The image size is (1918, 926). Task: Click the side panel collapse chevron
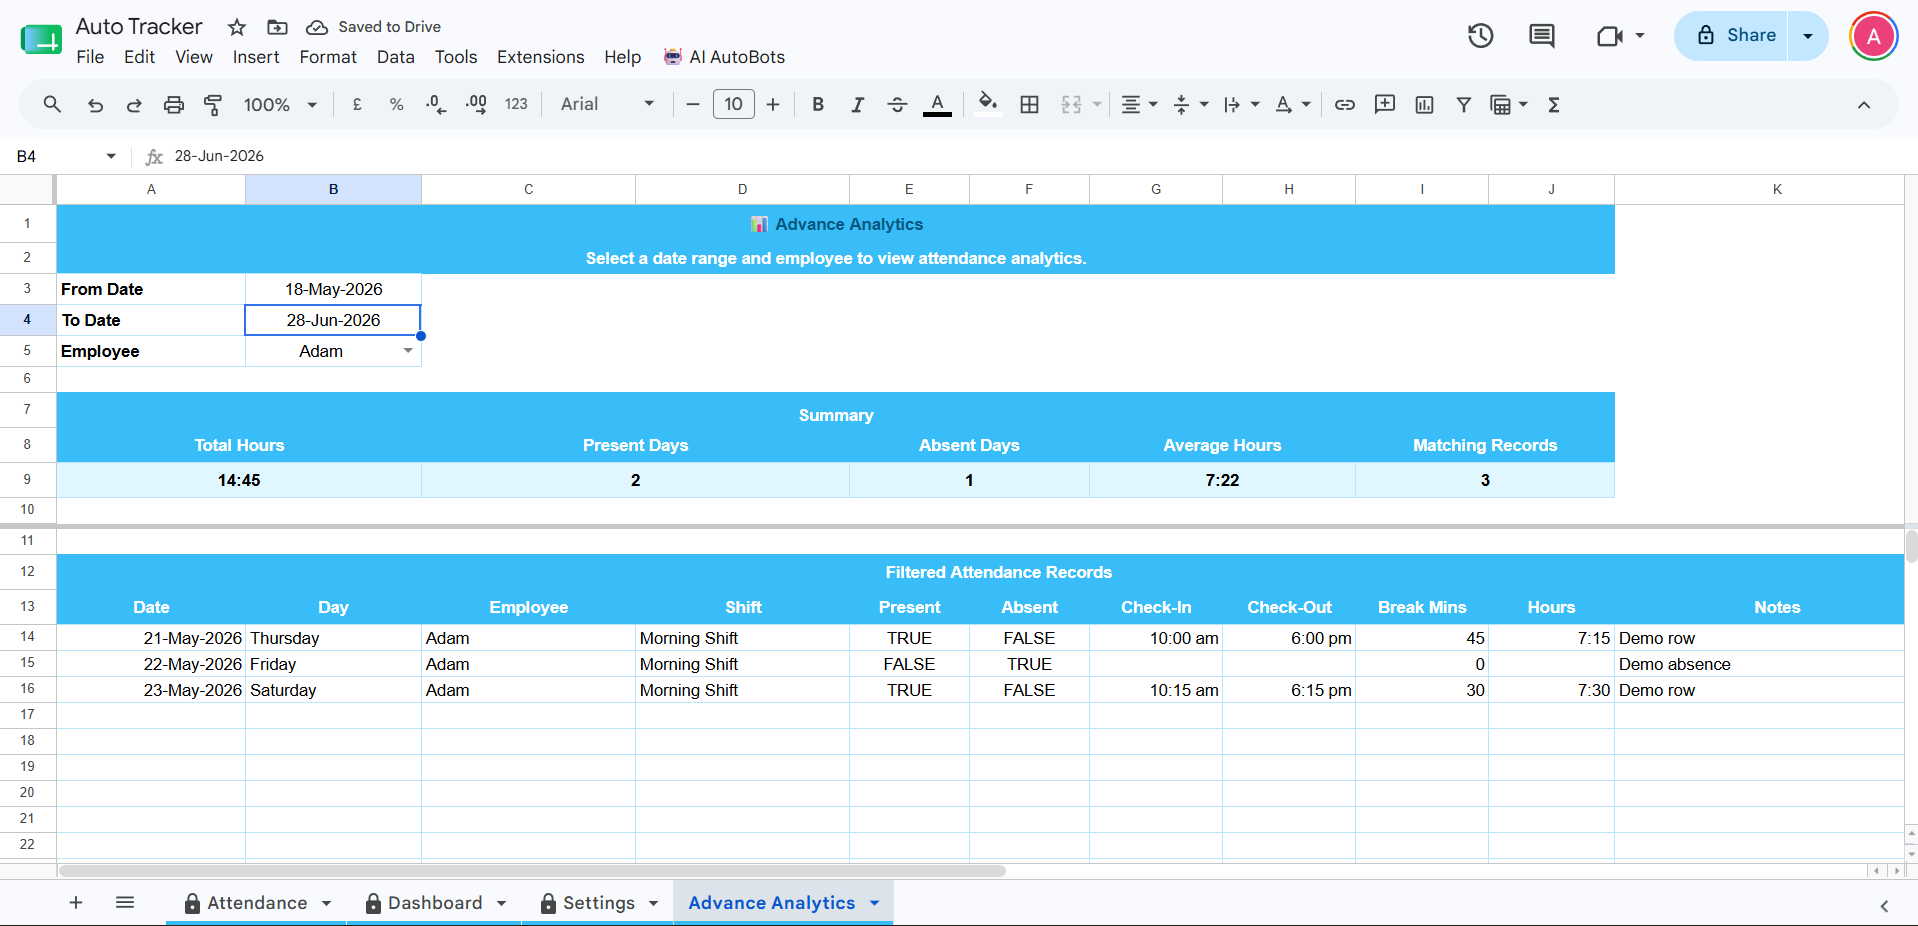(1884, 906)
